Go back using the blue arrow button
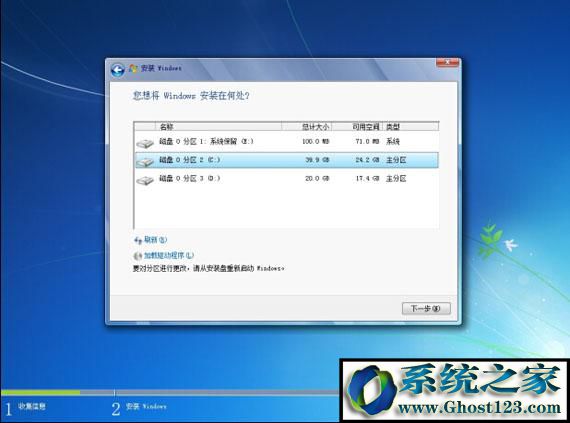570x423 pixels. click(117, 70)
